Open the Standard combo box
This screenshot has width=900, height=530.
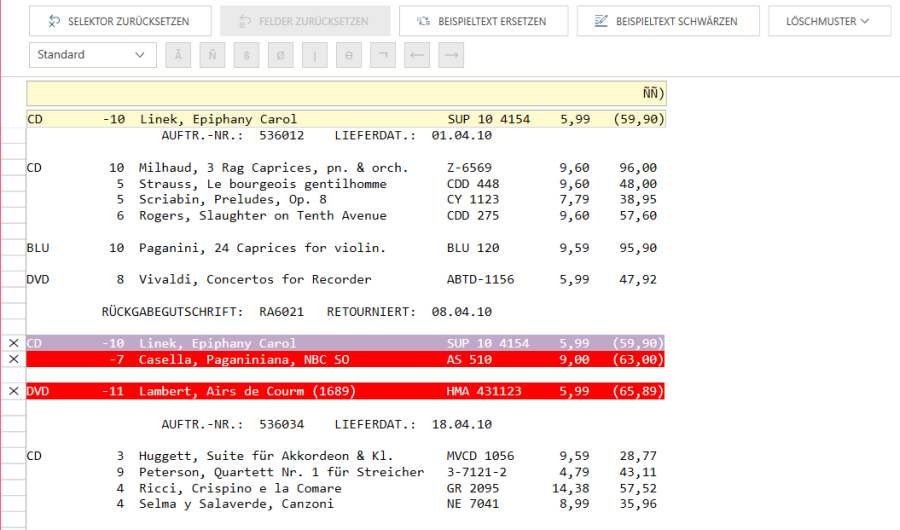(x=92, y=55)
